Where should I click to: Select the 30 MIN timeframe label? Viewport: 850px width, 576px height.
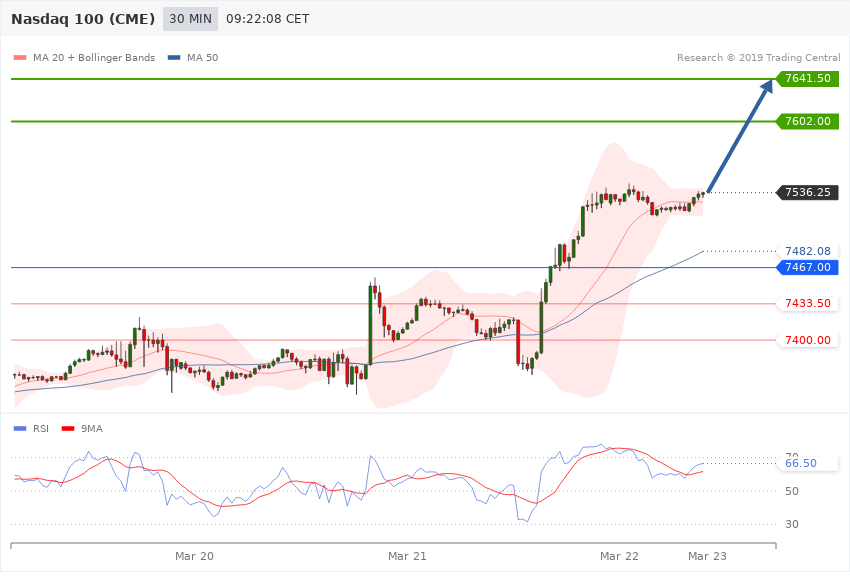pyautogui.click(x=190, y=19)
